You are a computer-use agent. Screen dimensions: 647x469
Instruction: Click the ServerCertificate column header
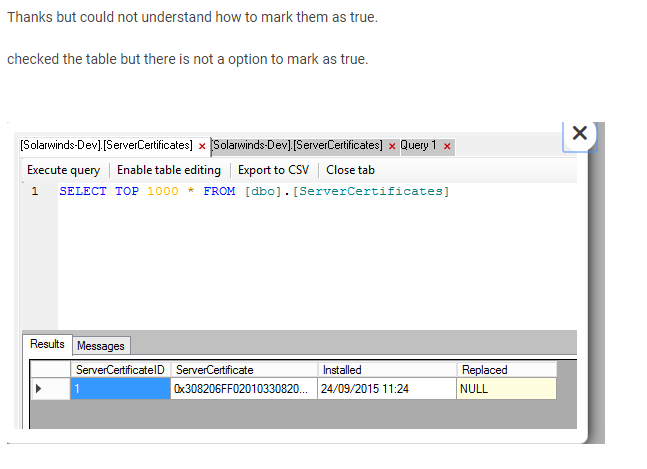pyautogui.click(x=244, y=370)
